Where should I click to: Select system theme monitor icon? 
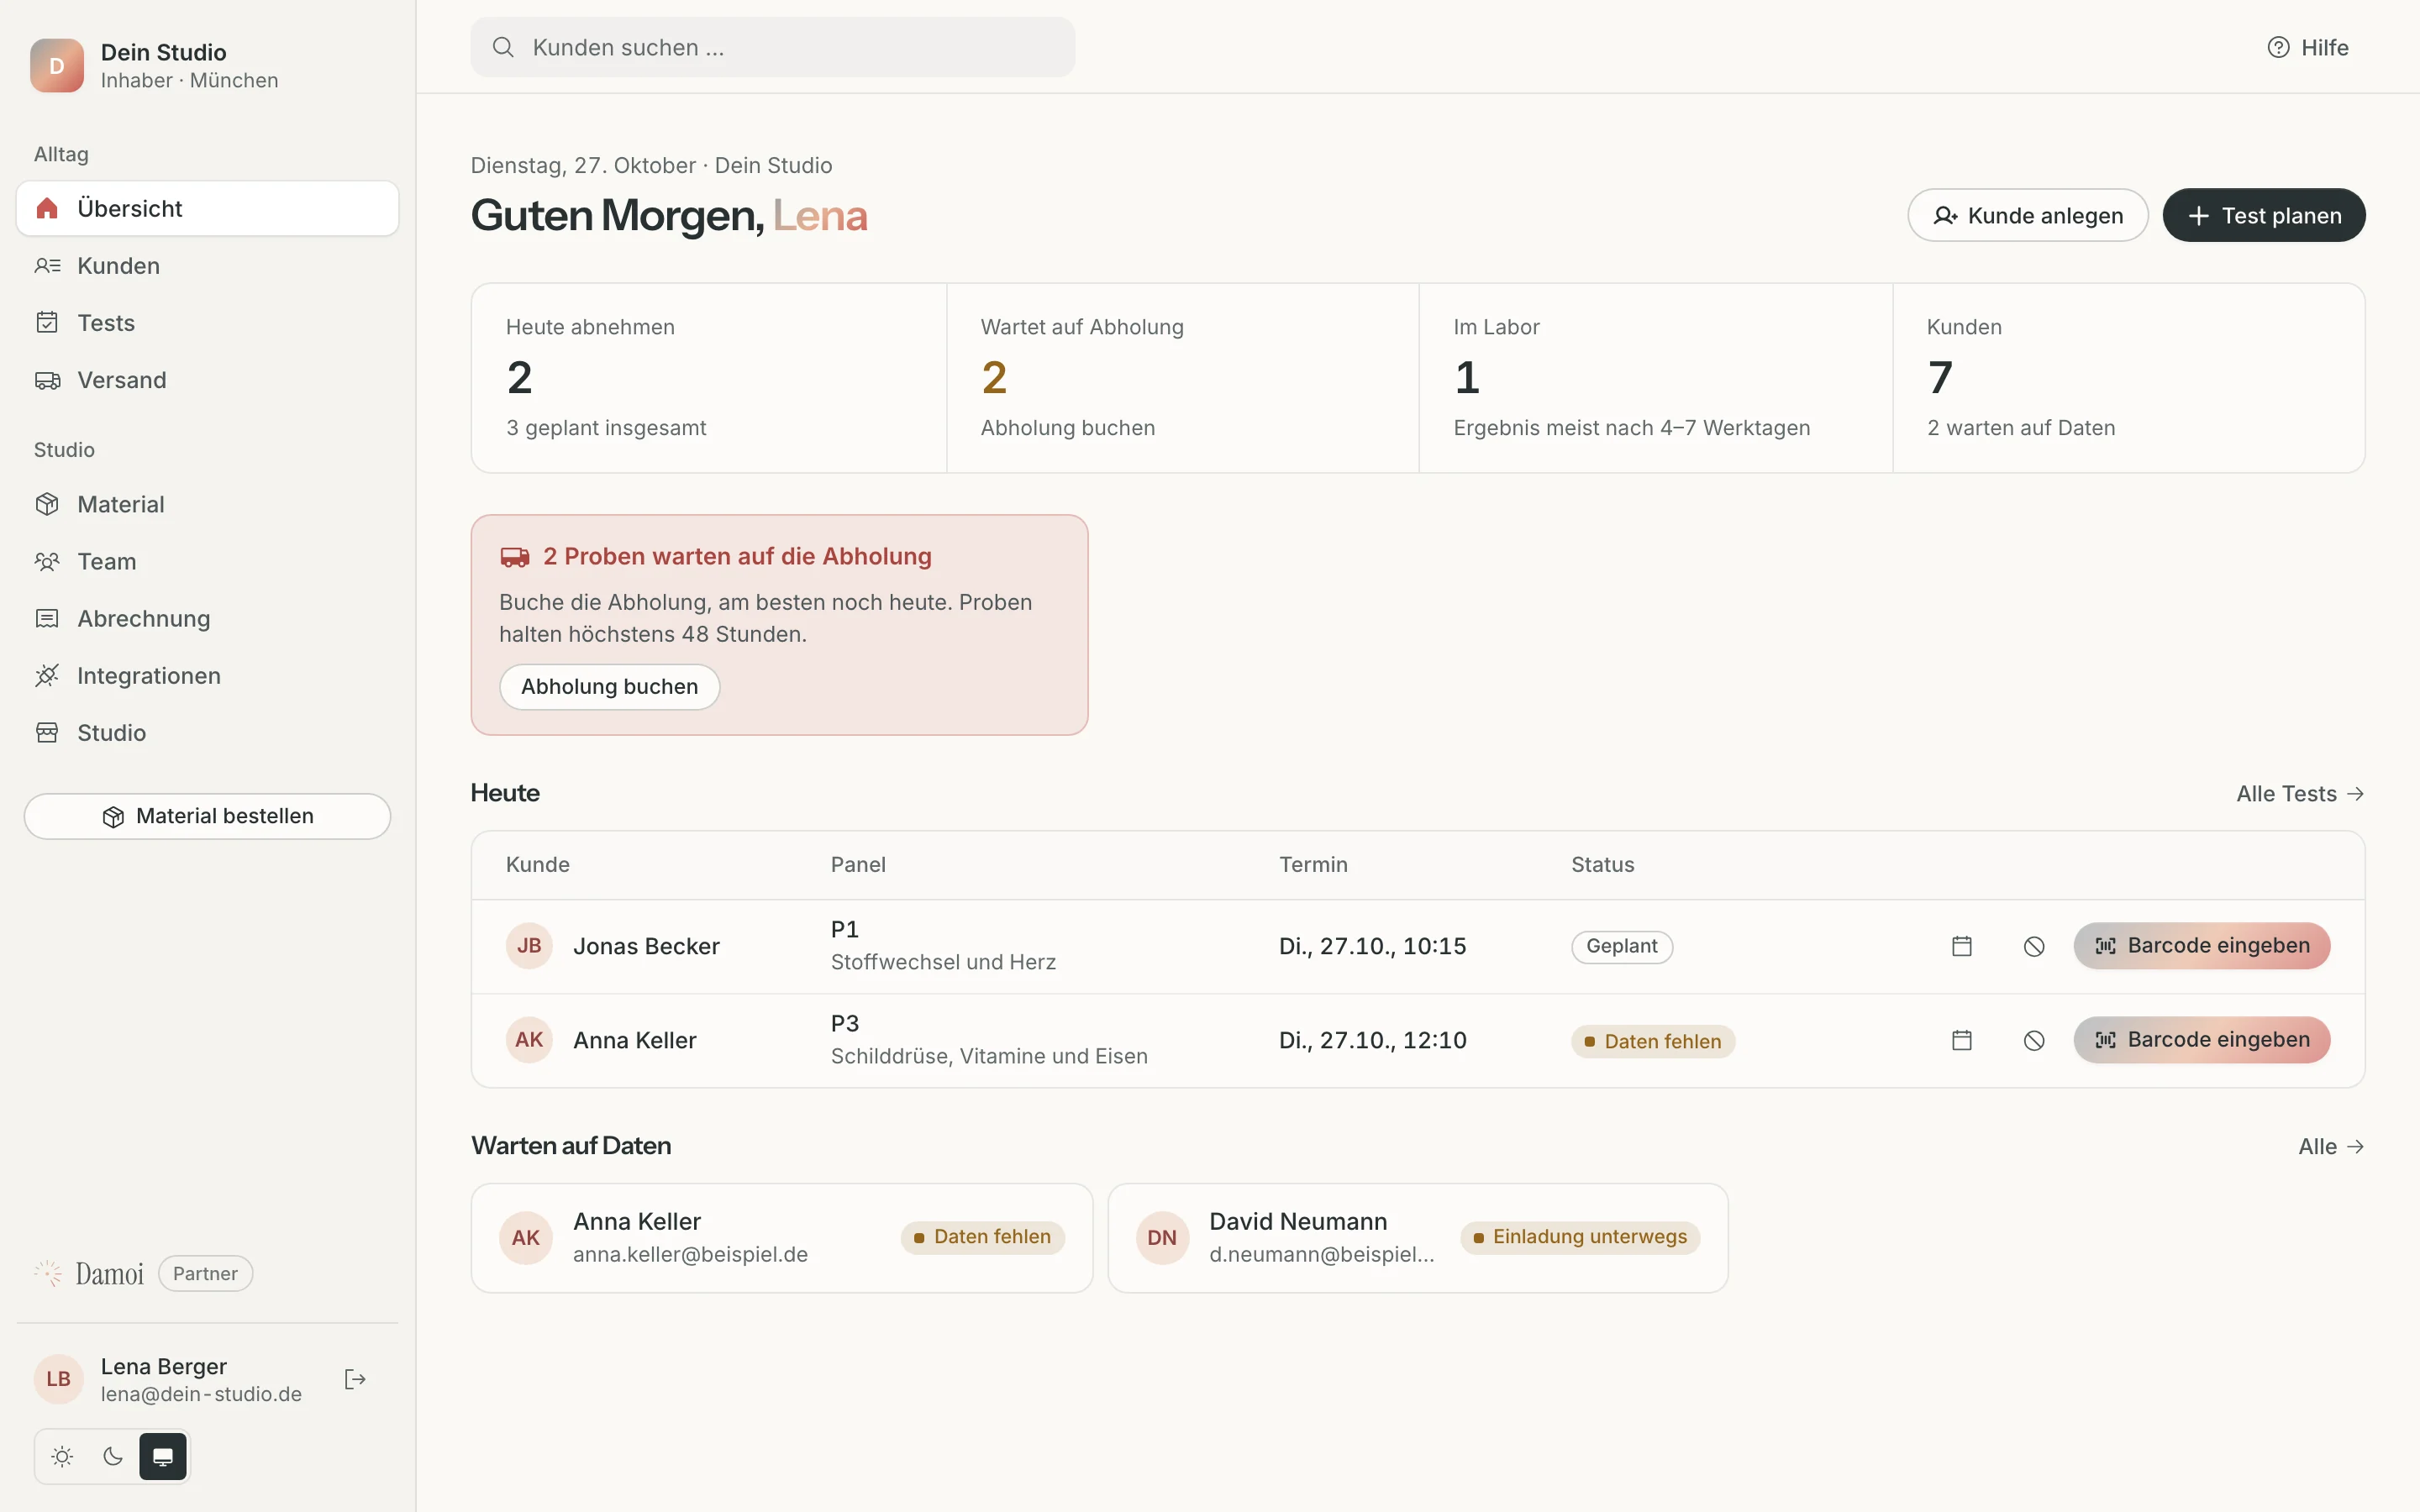(x=163, y=1456)
